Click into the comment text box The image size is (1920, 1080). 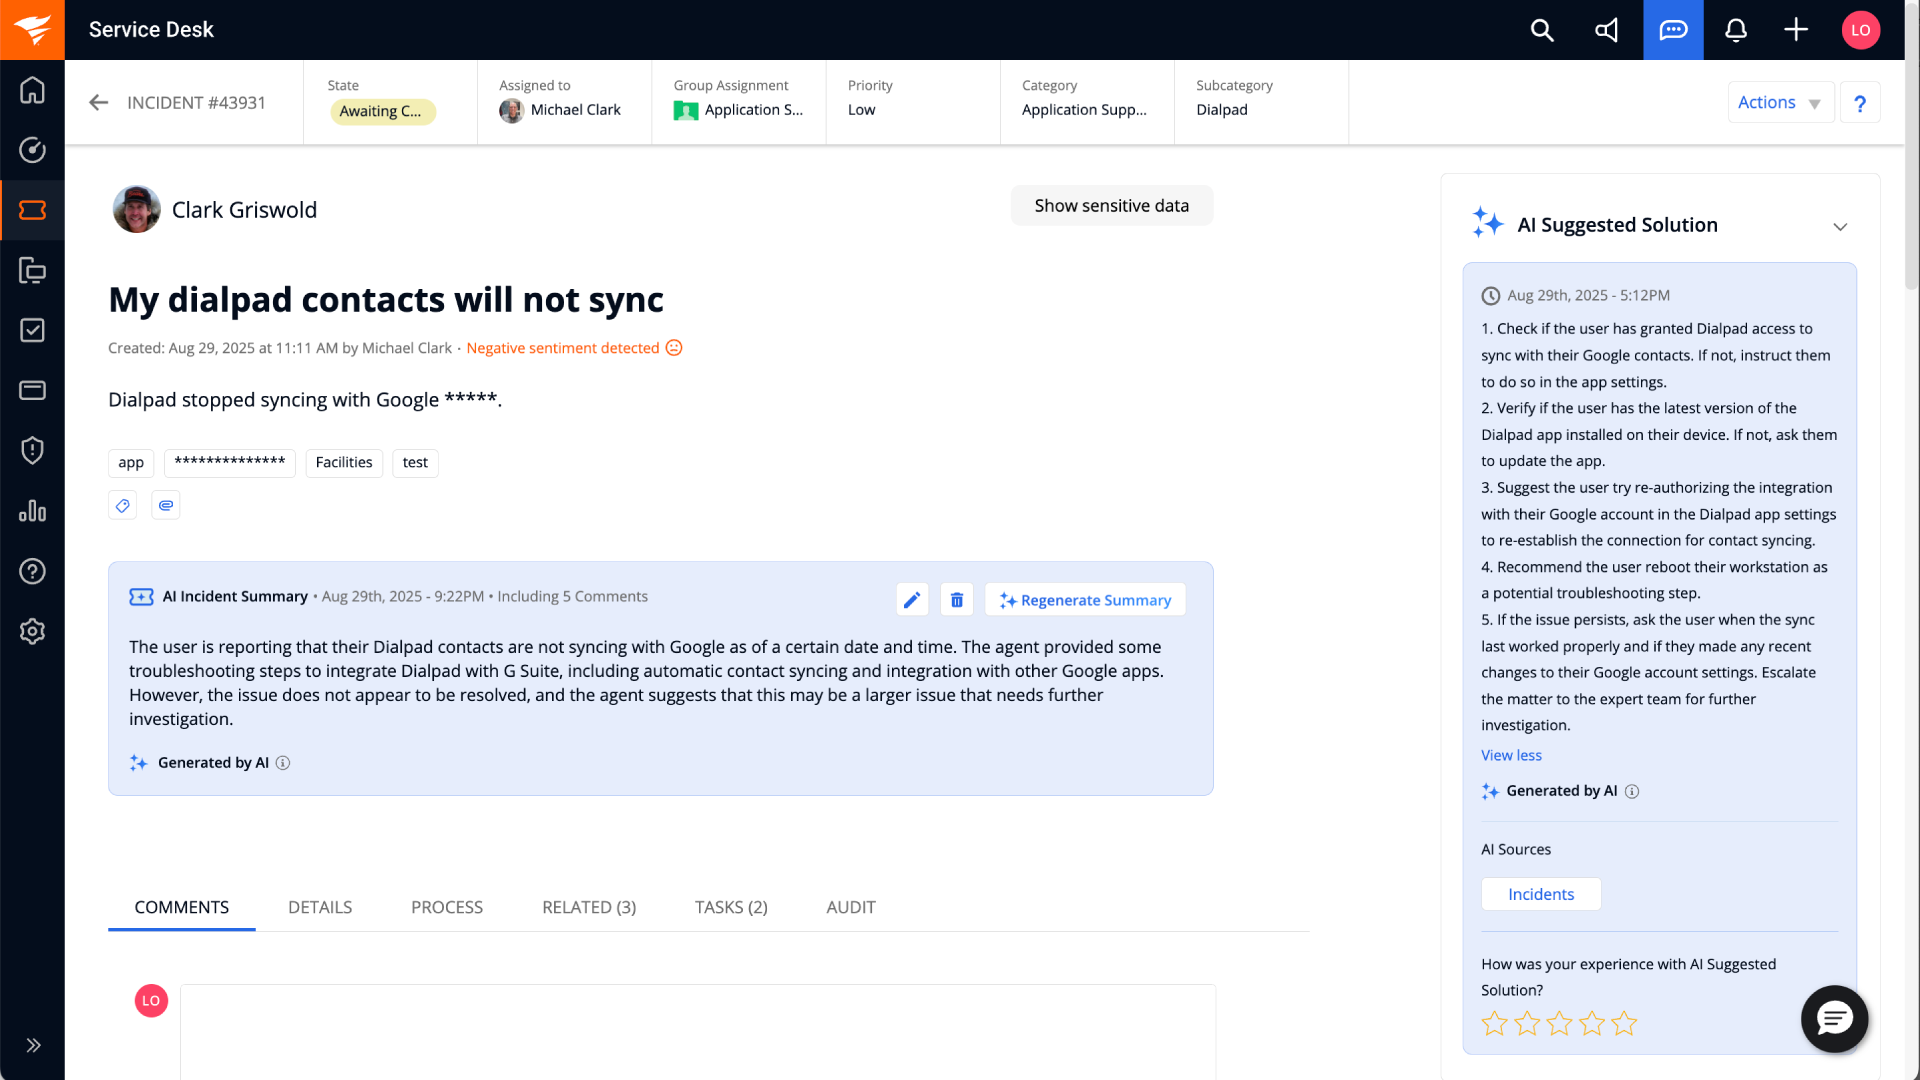[x=698, y=1032]
